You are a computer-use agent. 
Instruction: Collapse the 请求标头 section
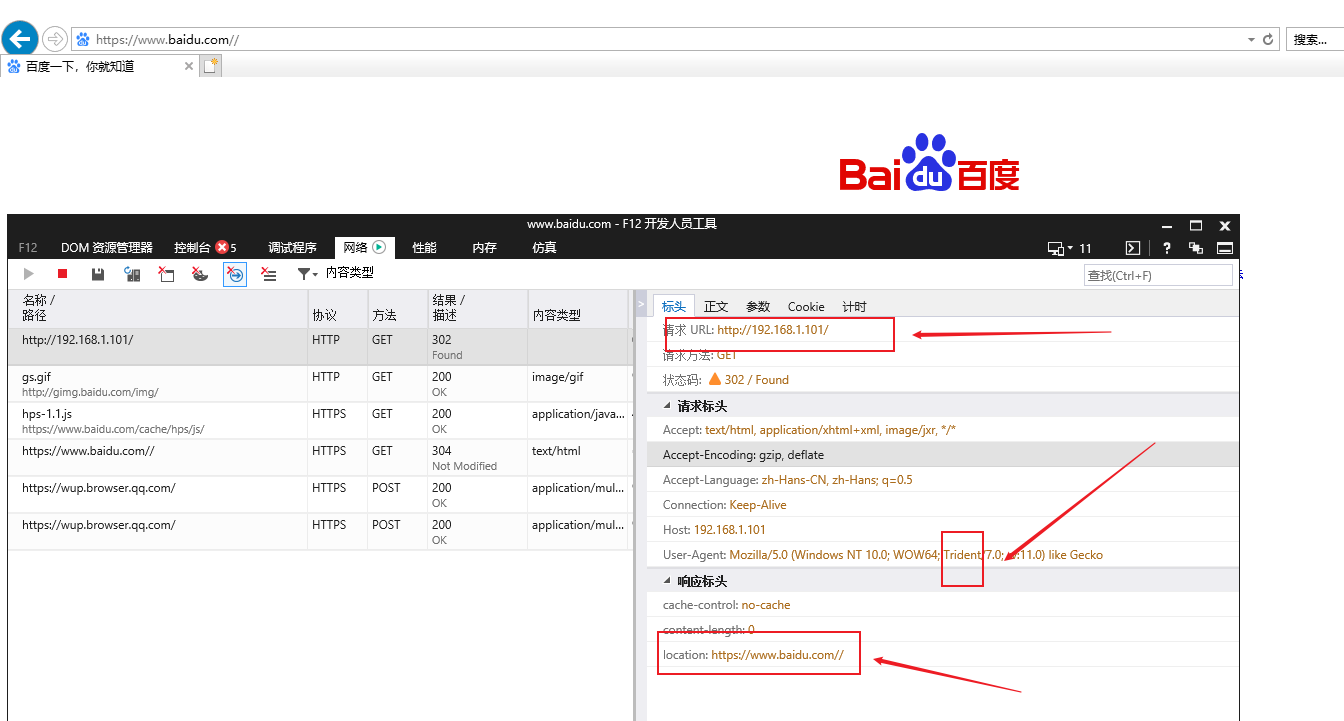coord(668,406)
